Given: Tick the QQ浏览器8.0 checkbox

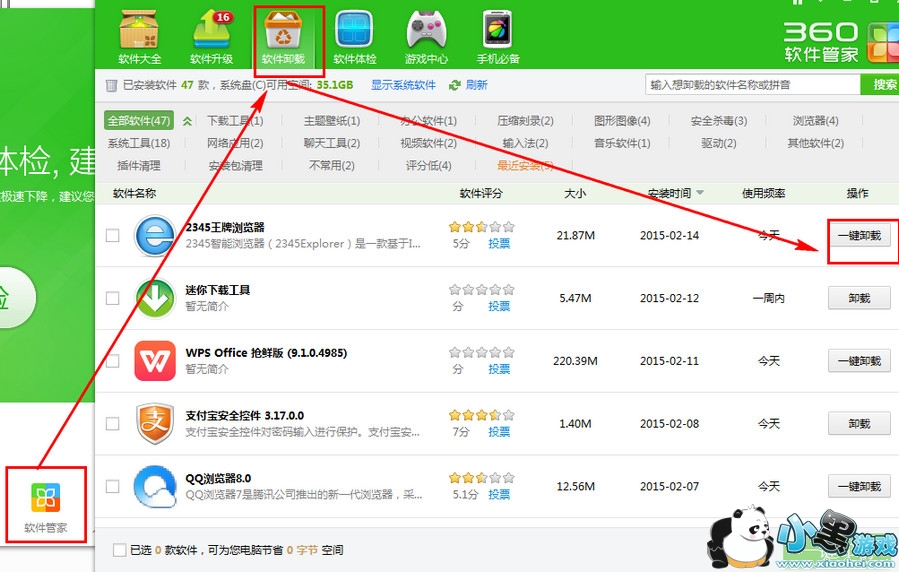Looking at the screenshot, I should pos(112,487).
